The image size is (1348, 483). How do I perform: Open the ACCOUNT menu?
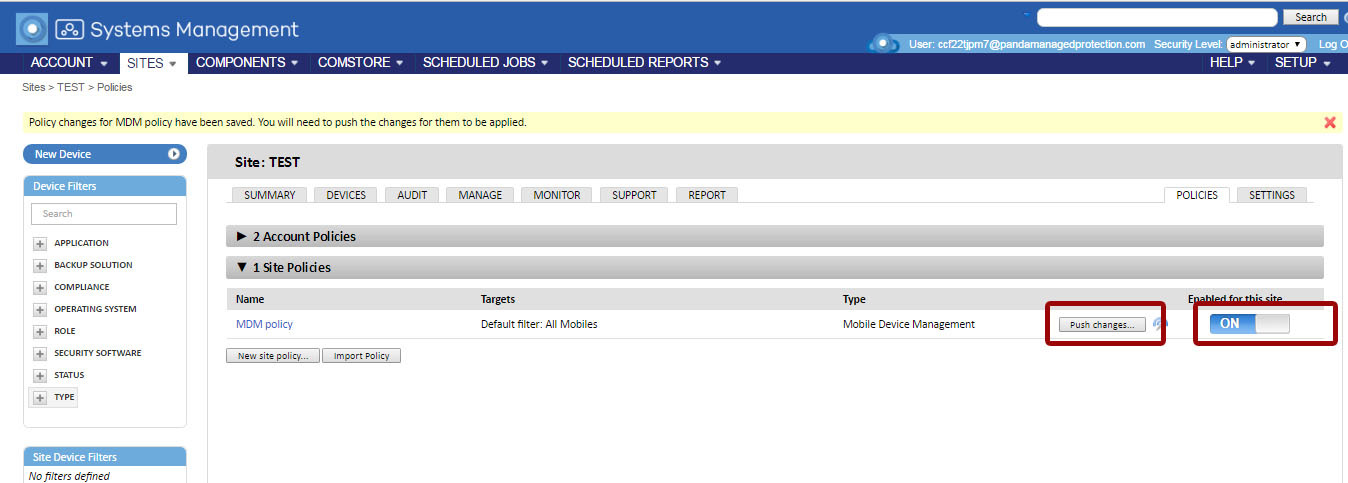click(69, 62)
